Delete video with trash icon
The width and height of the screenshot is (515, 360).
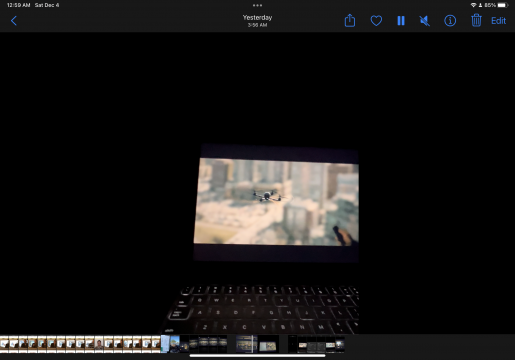coord(476,21)
